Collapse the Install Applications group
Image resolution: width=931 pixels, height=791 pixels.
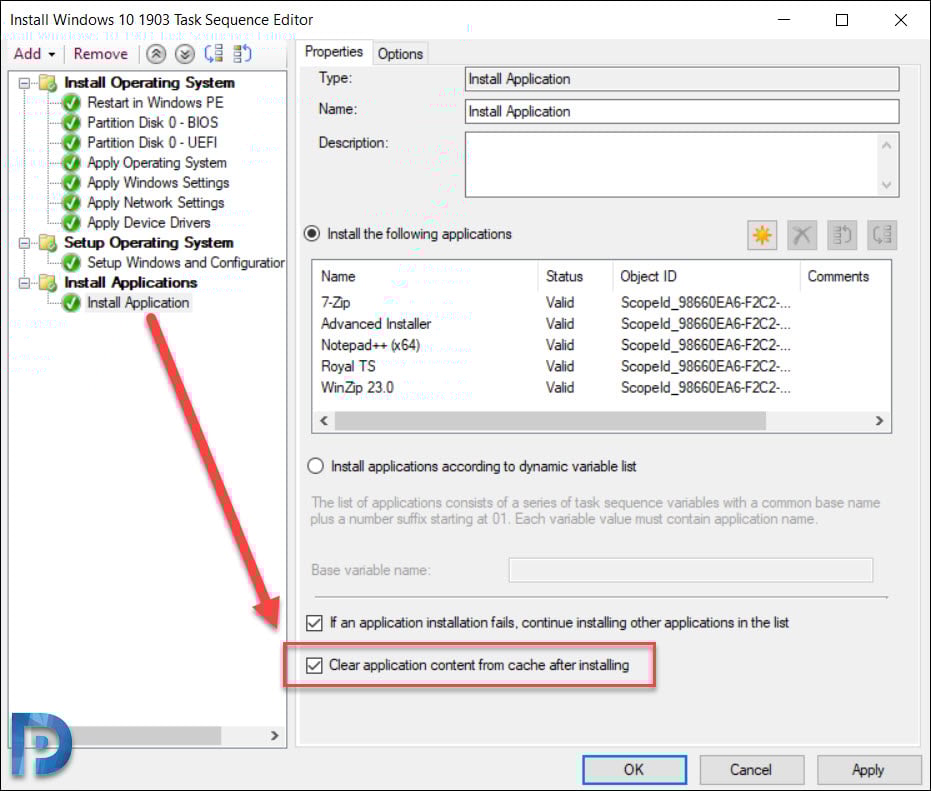coord(24,283)
